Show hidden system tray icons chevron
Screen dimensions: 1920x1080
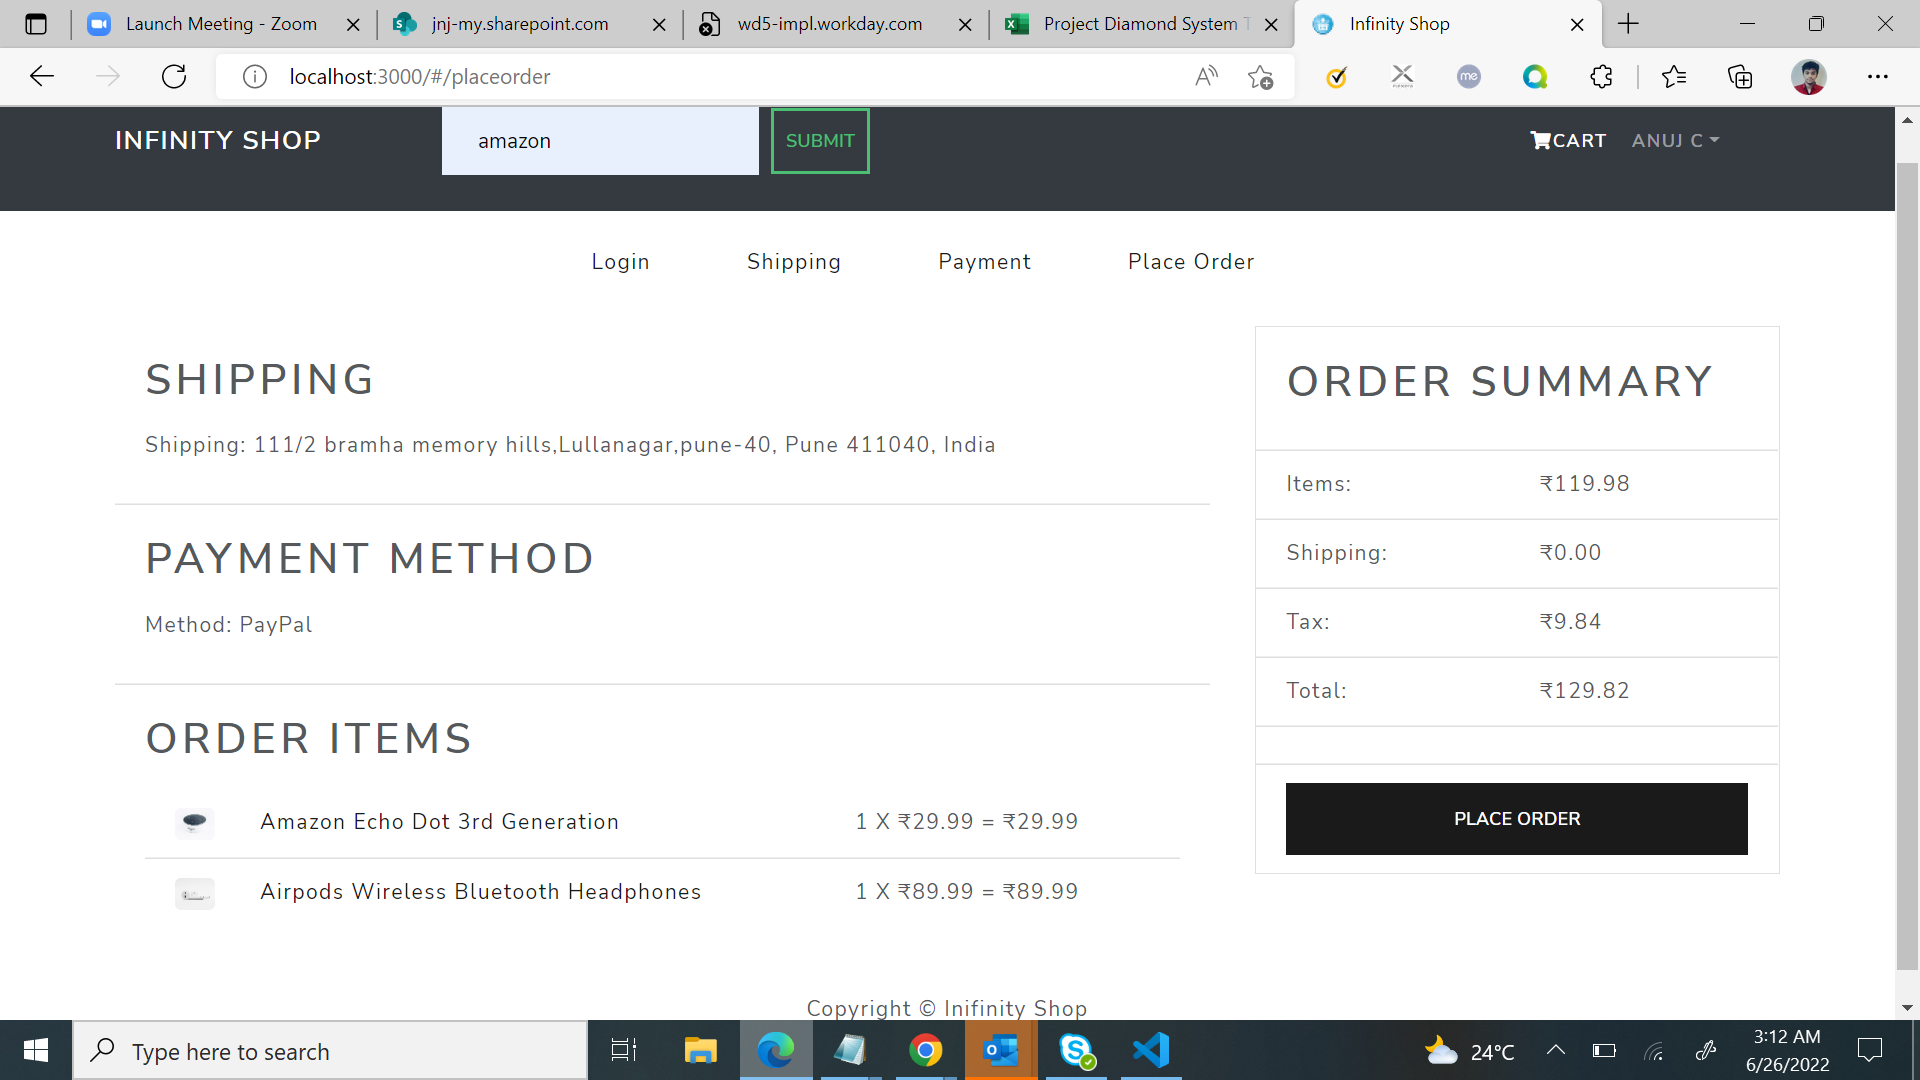(x=1555, y=1050)
